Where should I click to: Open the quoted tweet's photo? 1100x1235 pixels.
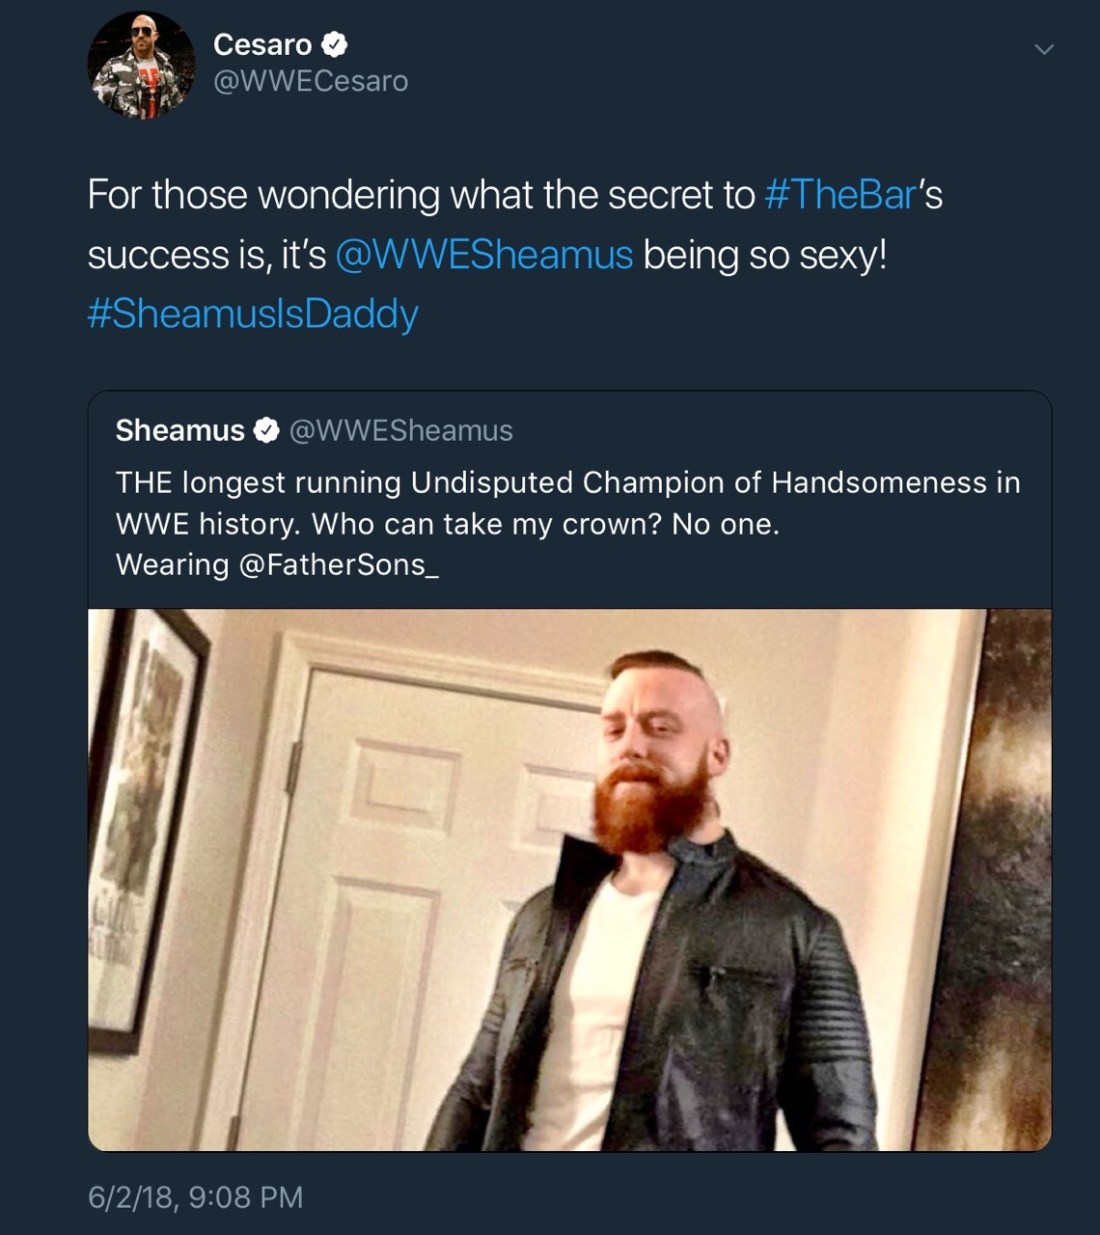[x=569, y=880]
